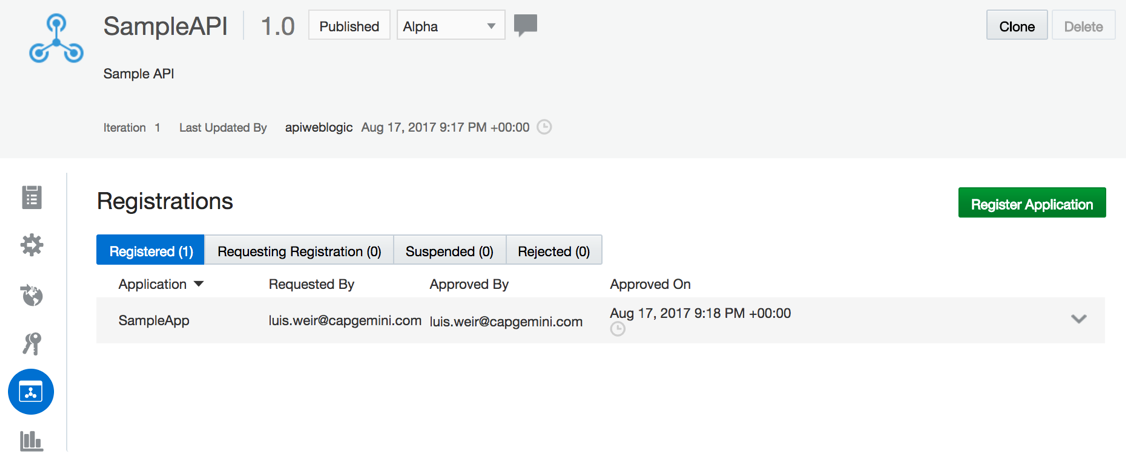The height and width of the screenshot is (458, 1126).
Task: Open the Grants keys sidebar icon
Action: coord(32,345)
